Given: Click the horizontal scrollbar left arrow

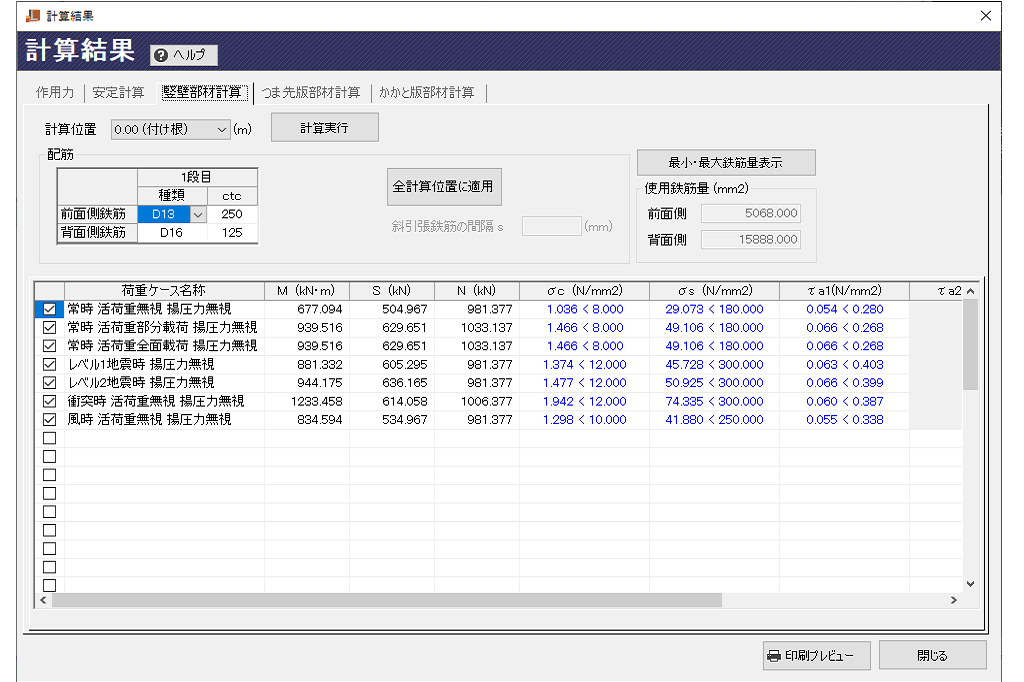Looking at the screenshot, I should coord(44,600).
